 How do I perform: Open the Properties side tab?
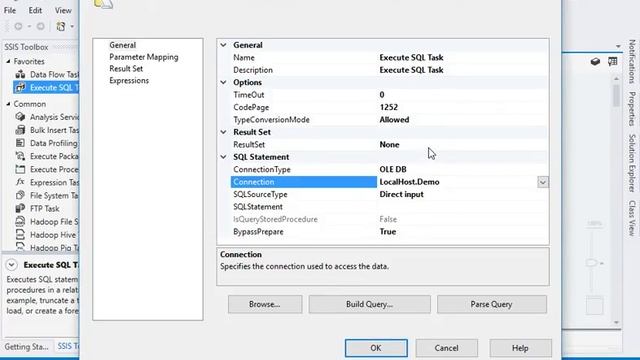point(632,109)
